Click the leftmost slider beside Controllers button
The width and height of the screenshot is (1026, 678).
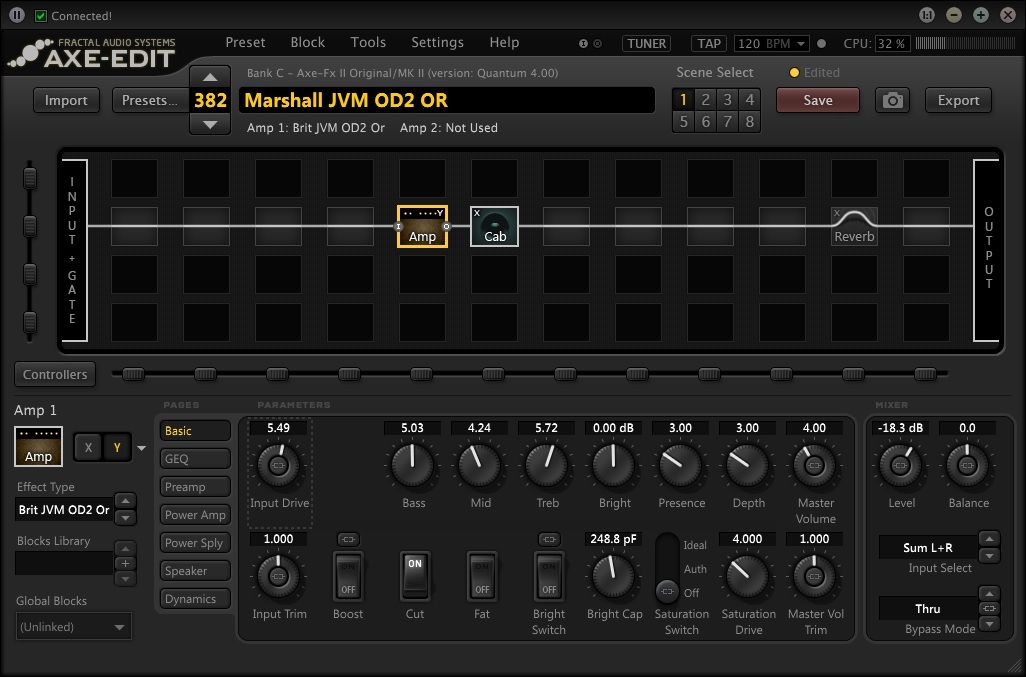point(133,374)
